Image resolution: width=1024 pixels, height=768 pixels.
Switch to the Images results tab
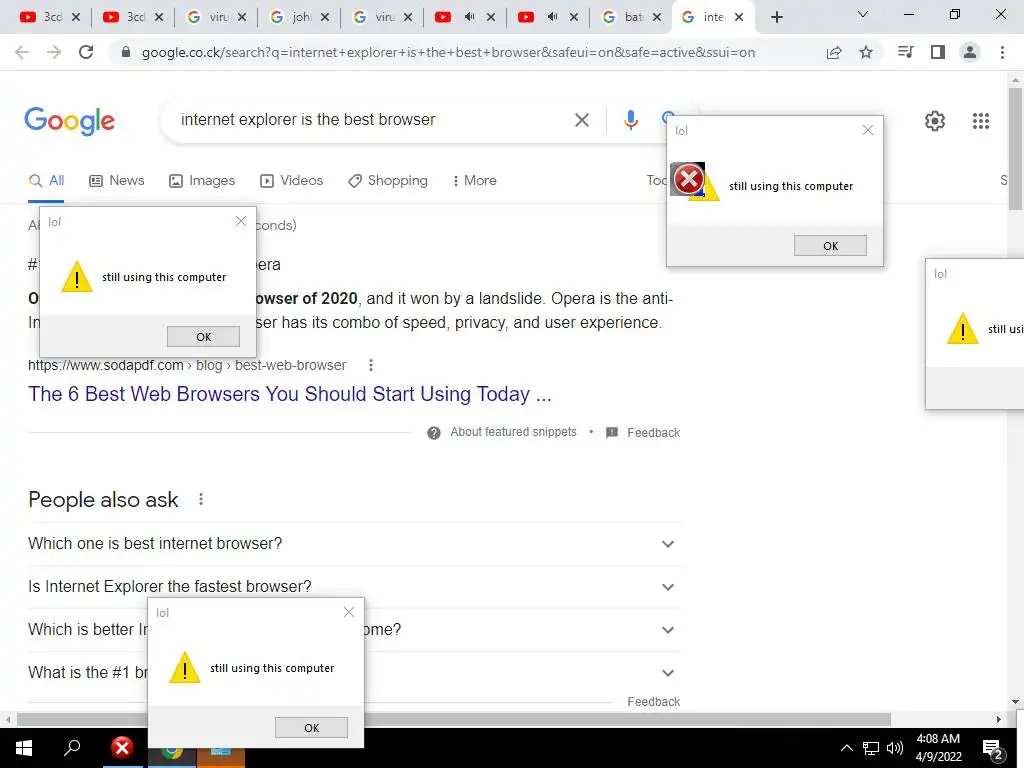tap(202, 181)
